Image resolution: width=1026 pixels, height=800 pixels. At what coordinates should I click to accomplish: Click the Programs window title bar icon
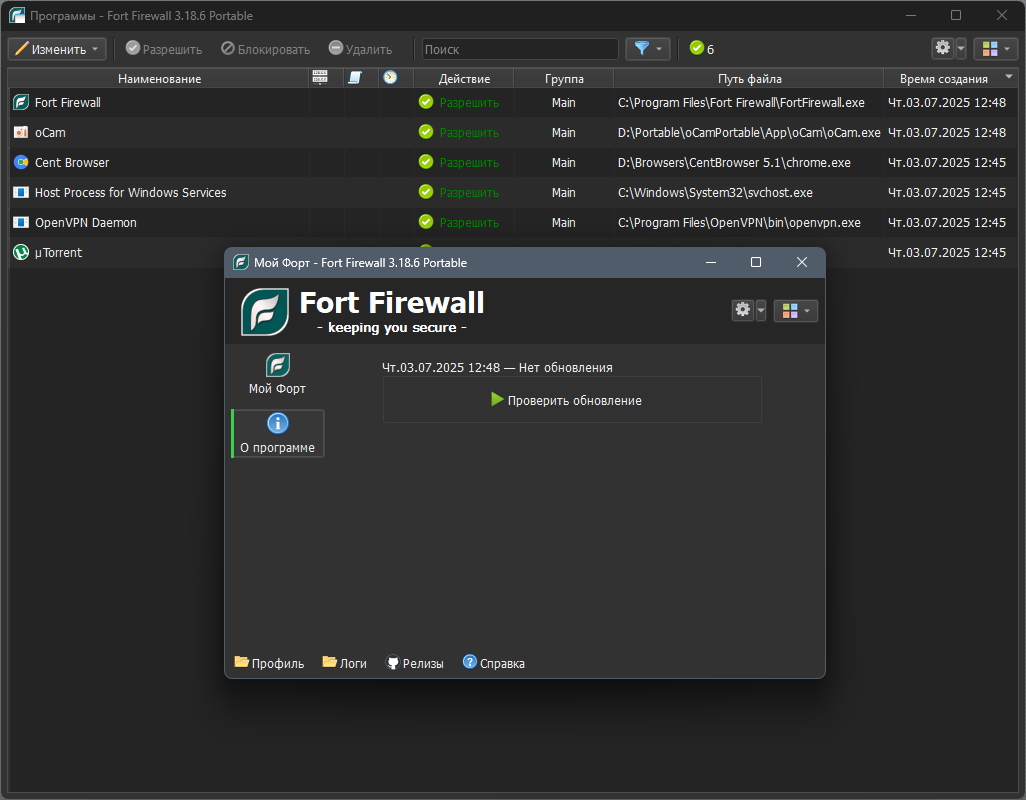pos(17,15)
